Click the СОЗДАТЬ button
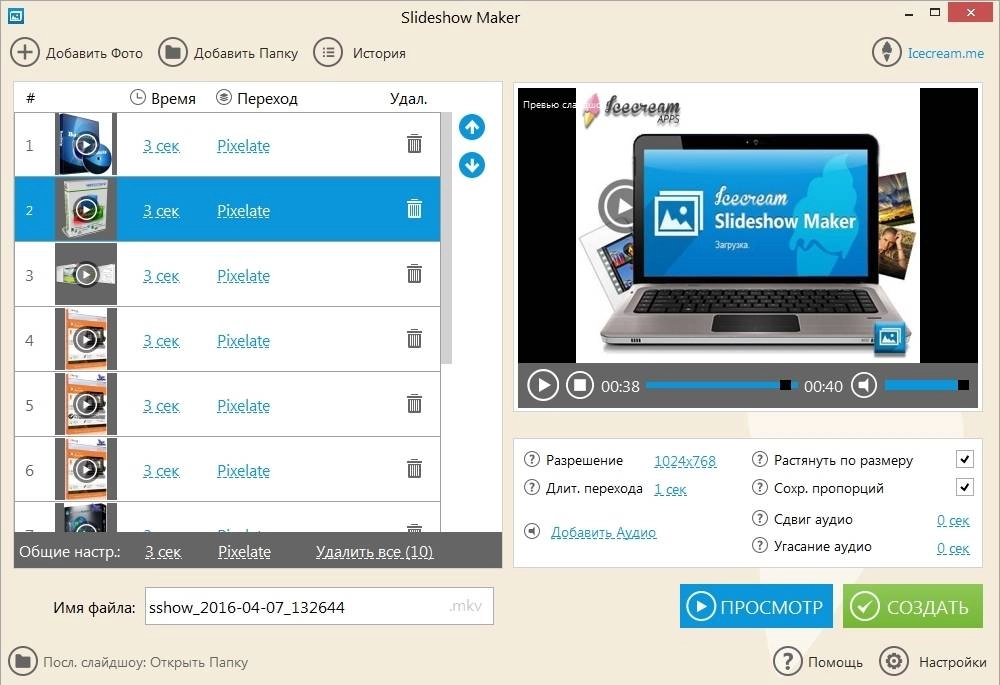1000x685 pixels. coord(913,606)
